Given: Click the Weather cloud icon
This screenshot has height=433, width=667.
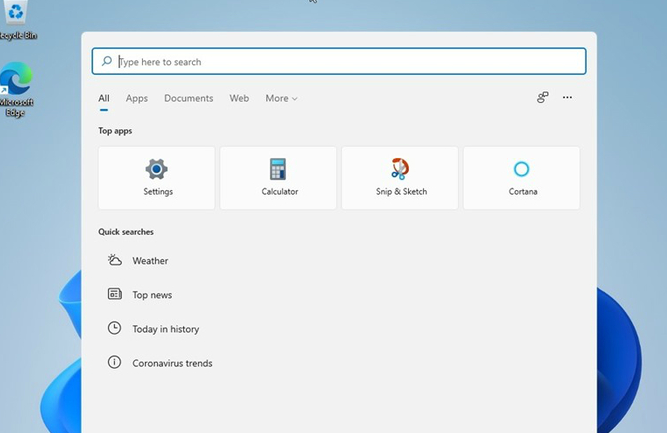Looking at the screenshot, I should 114,260.
